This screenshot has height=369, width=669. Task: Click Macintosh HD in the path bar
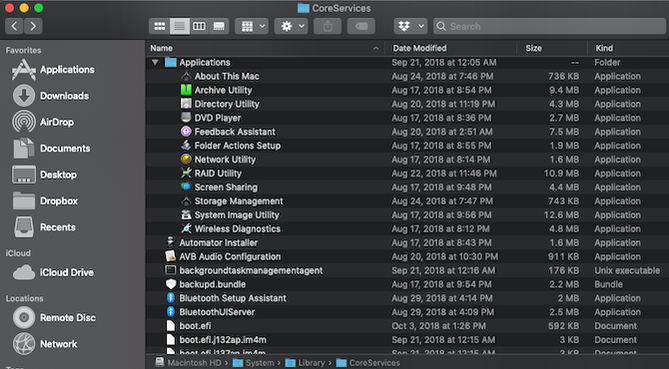pos(188,363)
